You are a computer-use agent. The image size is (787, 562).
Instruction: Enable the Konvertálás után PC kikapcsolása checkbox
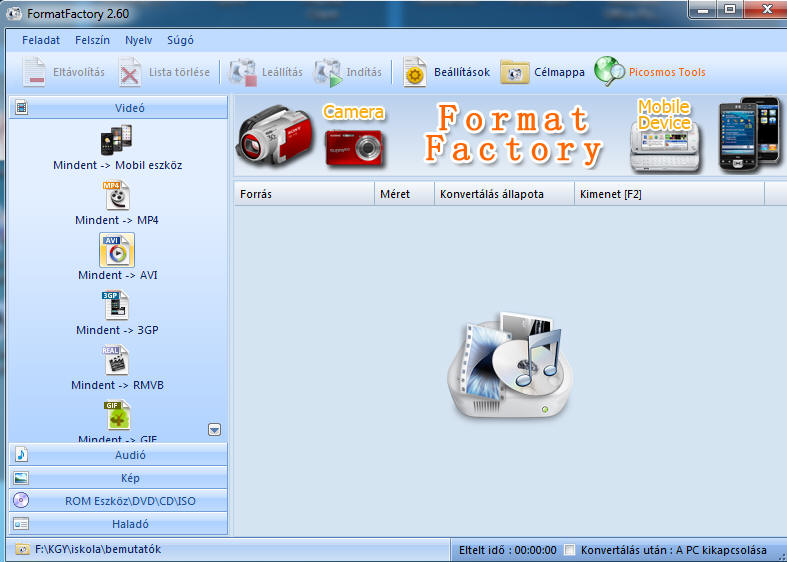point(569,550)
